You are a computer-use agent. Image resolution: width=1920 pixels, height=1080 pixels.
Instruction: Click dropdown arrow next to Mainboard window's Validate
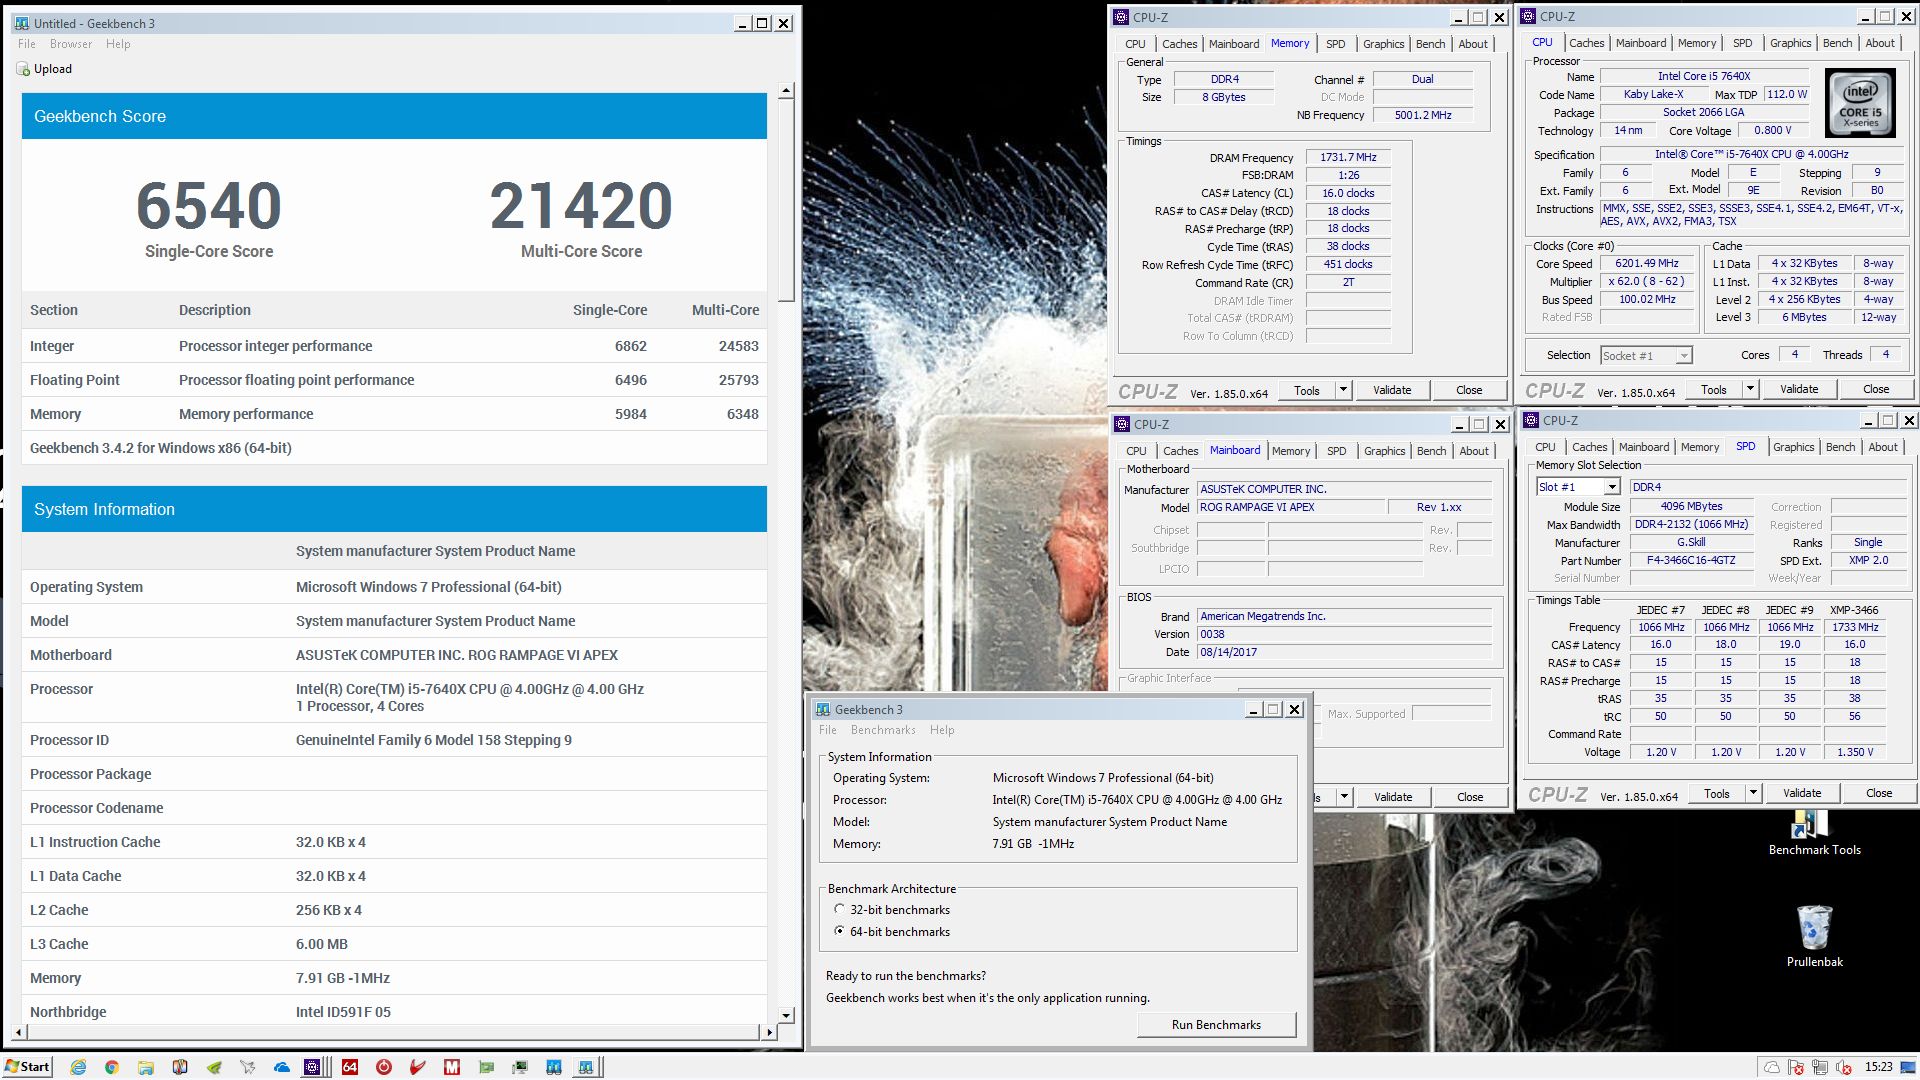coord(1344,797)
